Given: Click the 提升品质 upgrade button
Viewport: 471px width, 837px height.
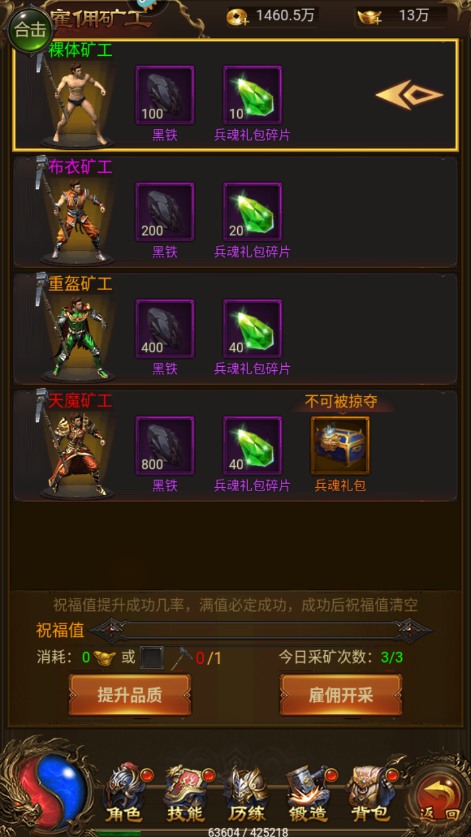Looking at the screenshot, I should tap(130, 695).
